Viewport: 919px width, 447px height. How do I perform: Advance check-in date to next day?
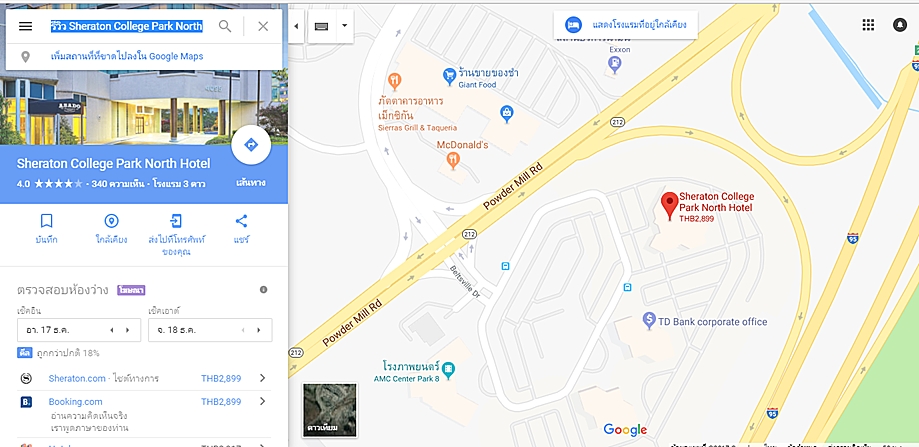pyautogui.click(x=127, y=330)
